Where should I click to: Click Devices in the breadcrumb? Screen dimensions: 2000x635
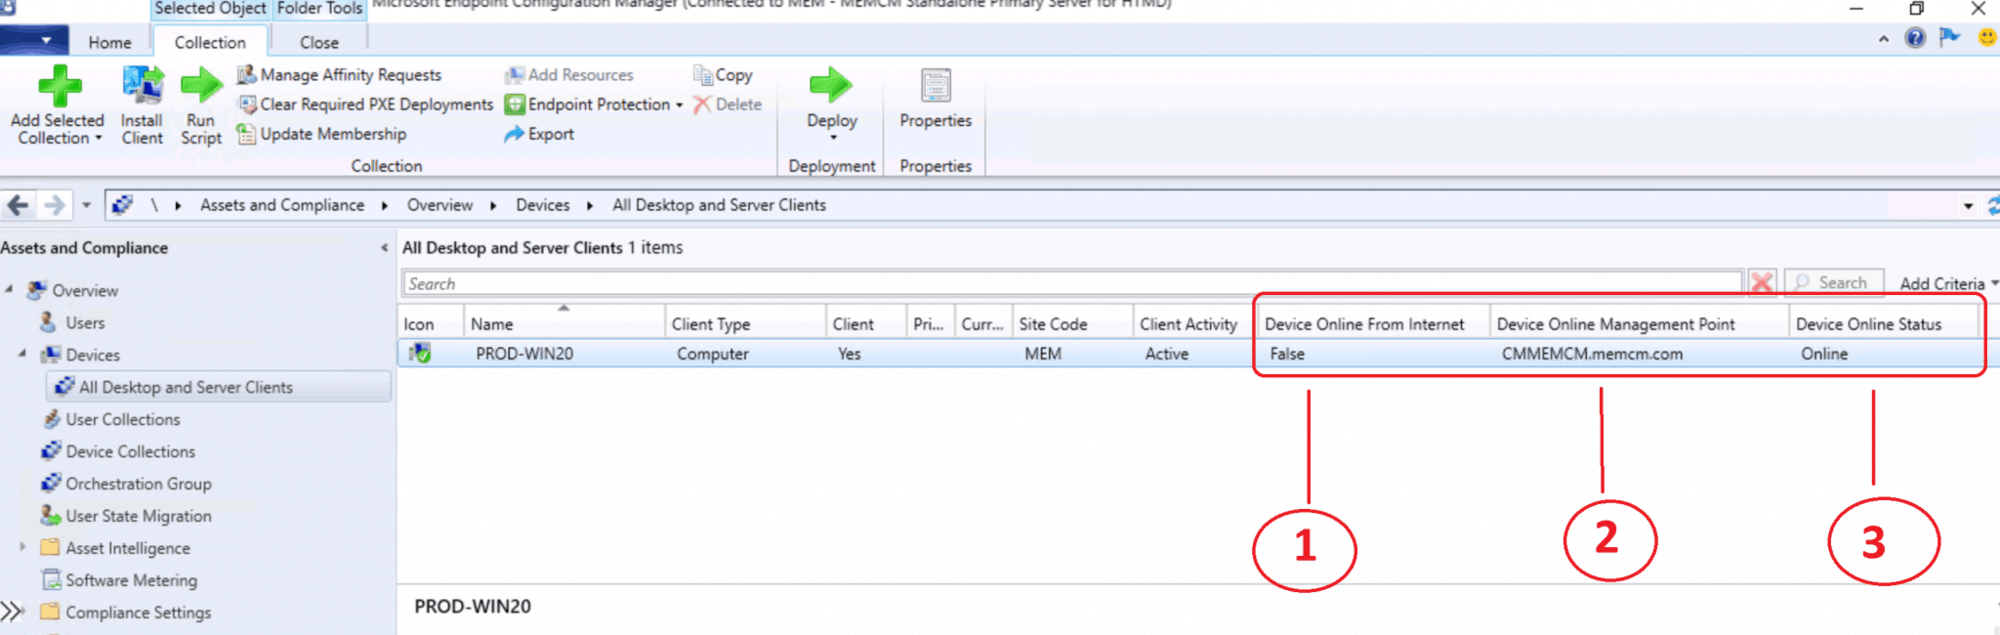tap(543, 205)
